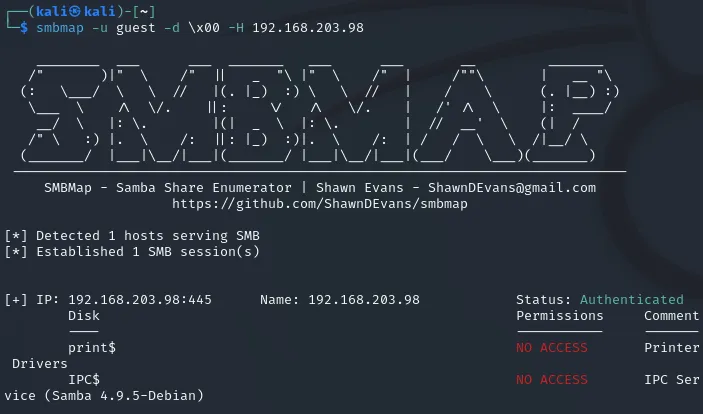Click the IPC$ share name

[x=84, y=379]
